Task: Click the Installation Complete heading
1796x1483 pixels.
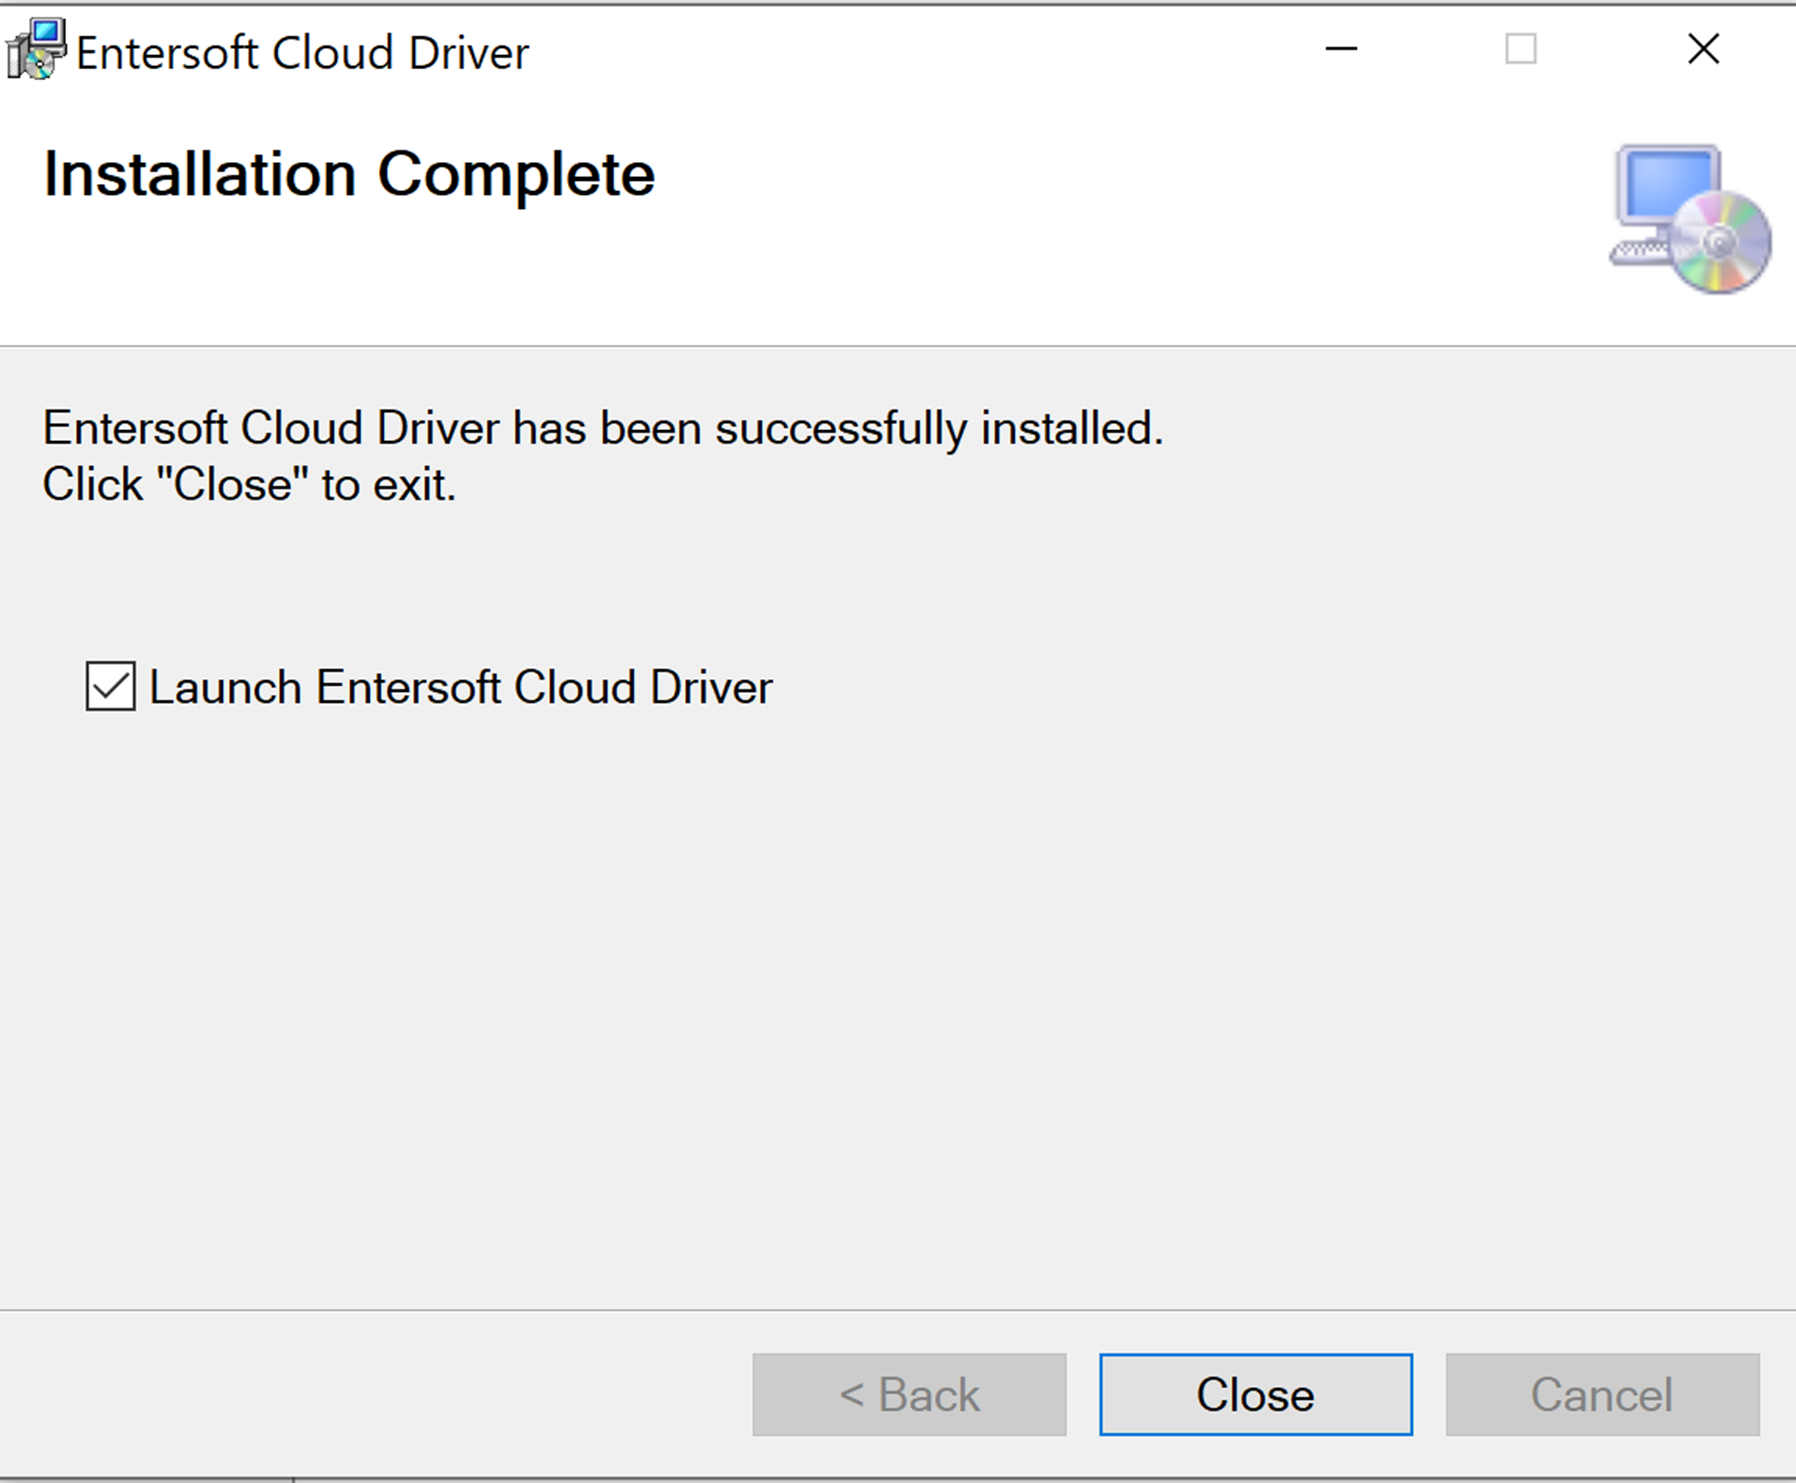Action: (x=349, y=175)
